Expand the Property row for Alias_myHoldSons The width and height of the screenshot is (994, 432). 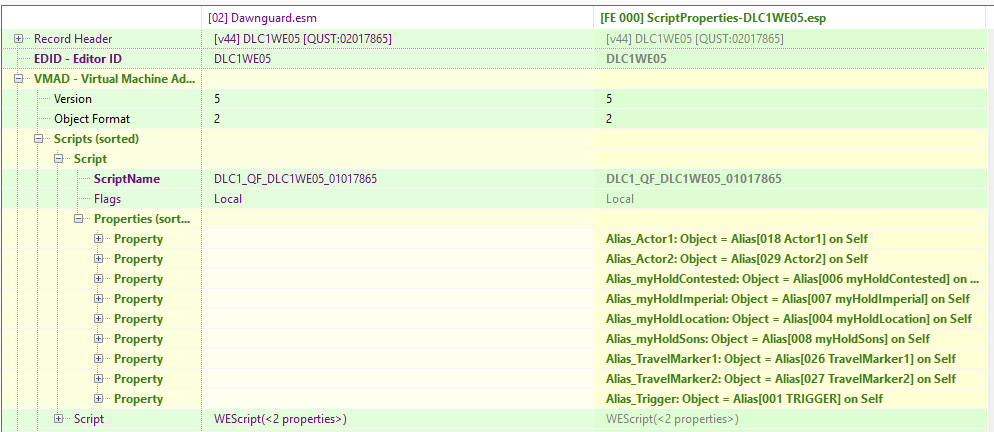click(99, 339)
